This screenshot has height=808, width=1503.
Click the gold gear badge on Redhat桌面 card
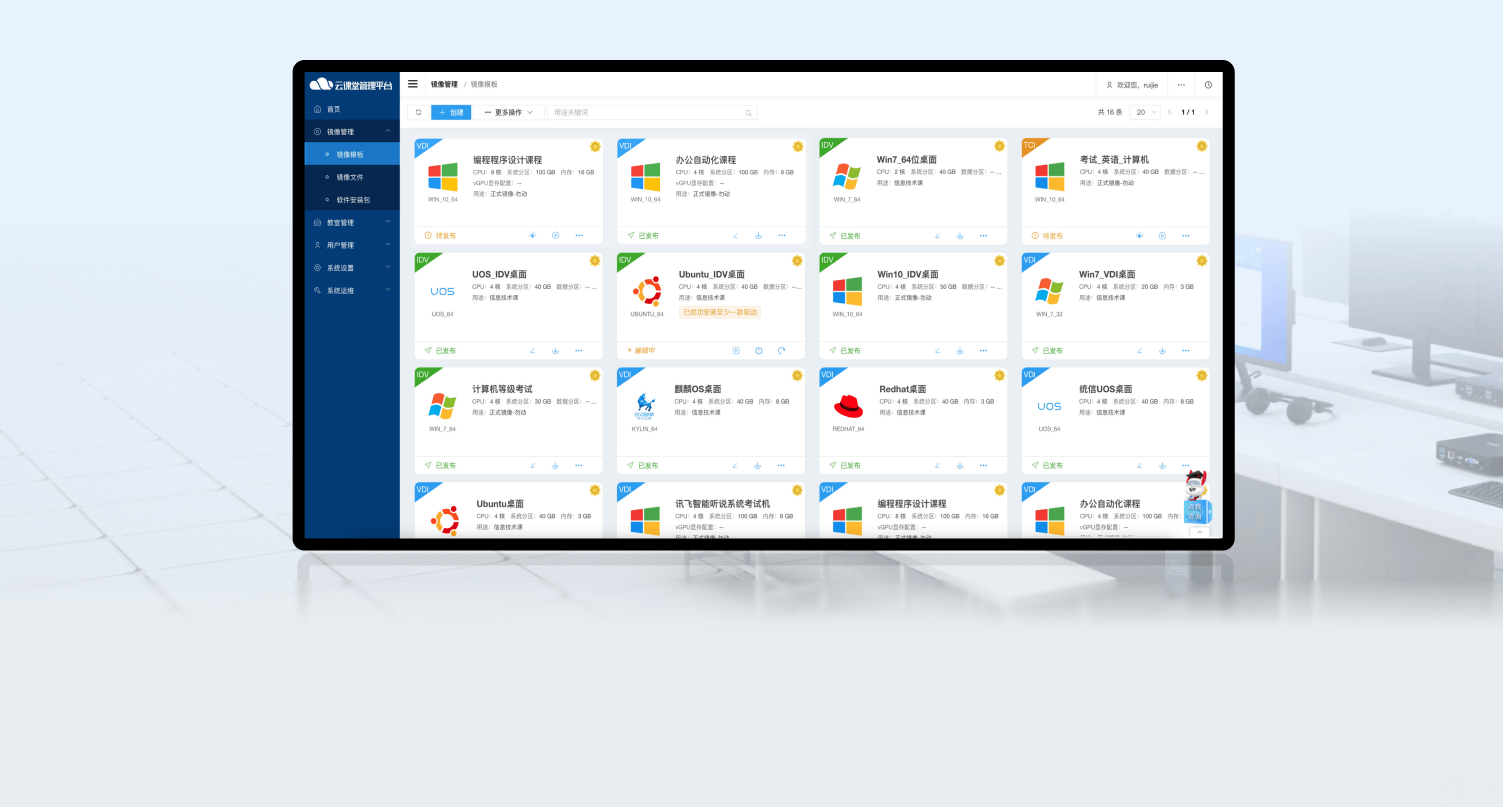(999, 376)
